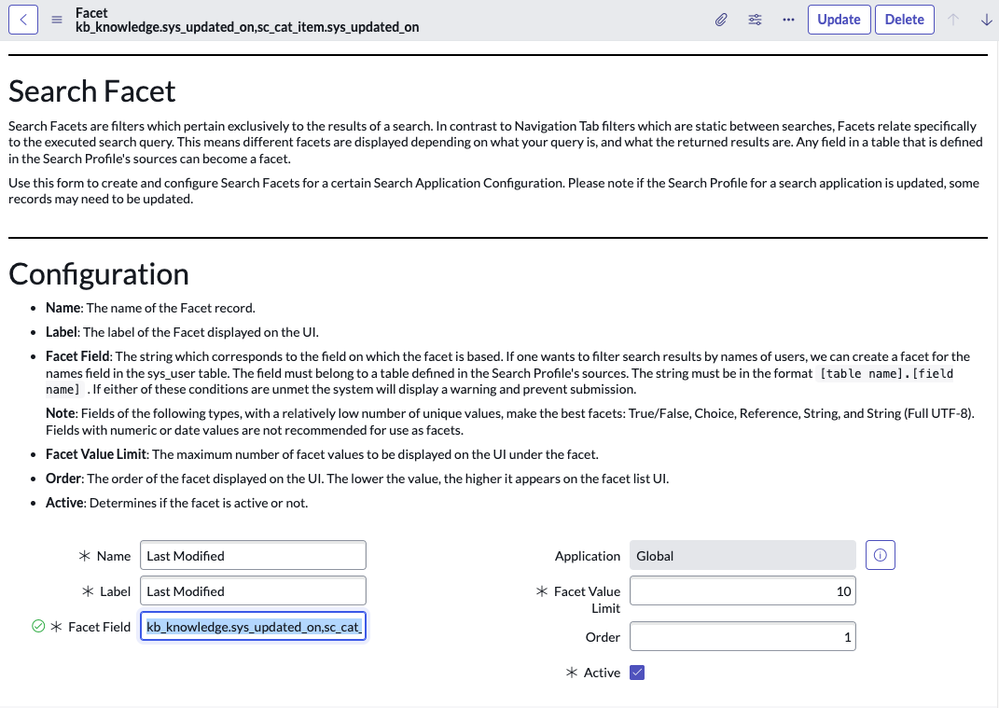The image size is (999, 708).
Task: Click the Configuration heading
Action: pyautogui.click(x=99, y=274)
